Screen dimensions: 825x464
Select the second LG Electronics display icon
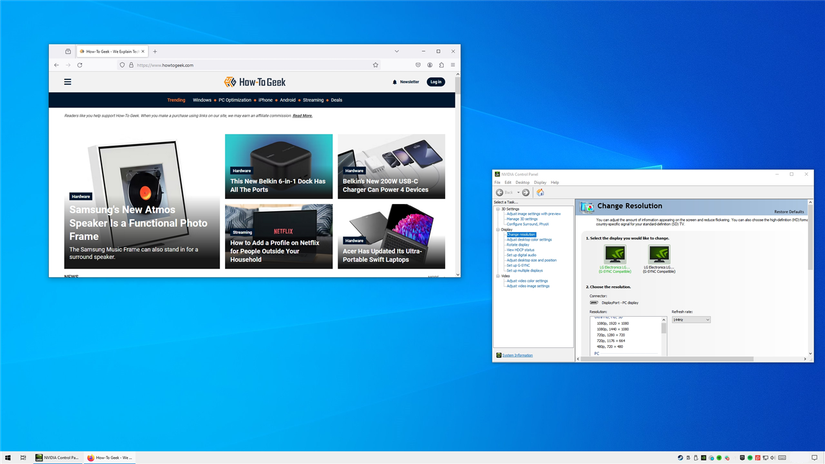pyautogui.click(x=659, y=254)
